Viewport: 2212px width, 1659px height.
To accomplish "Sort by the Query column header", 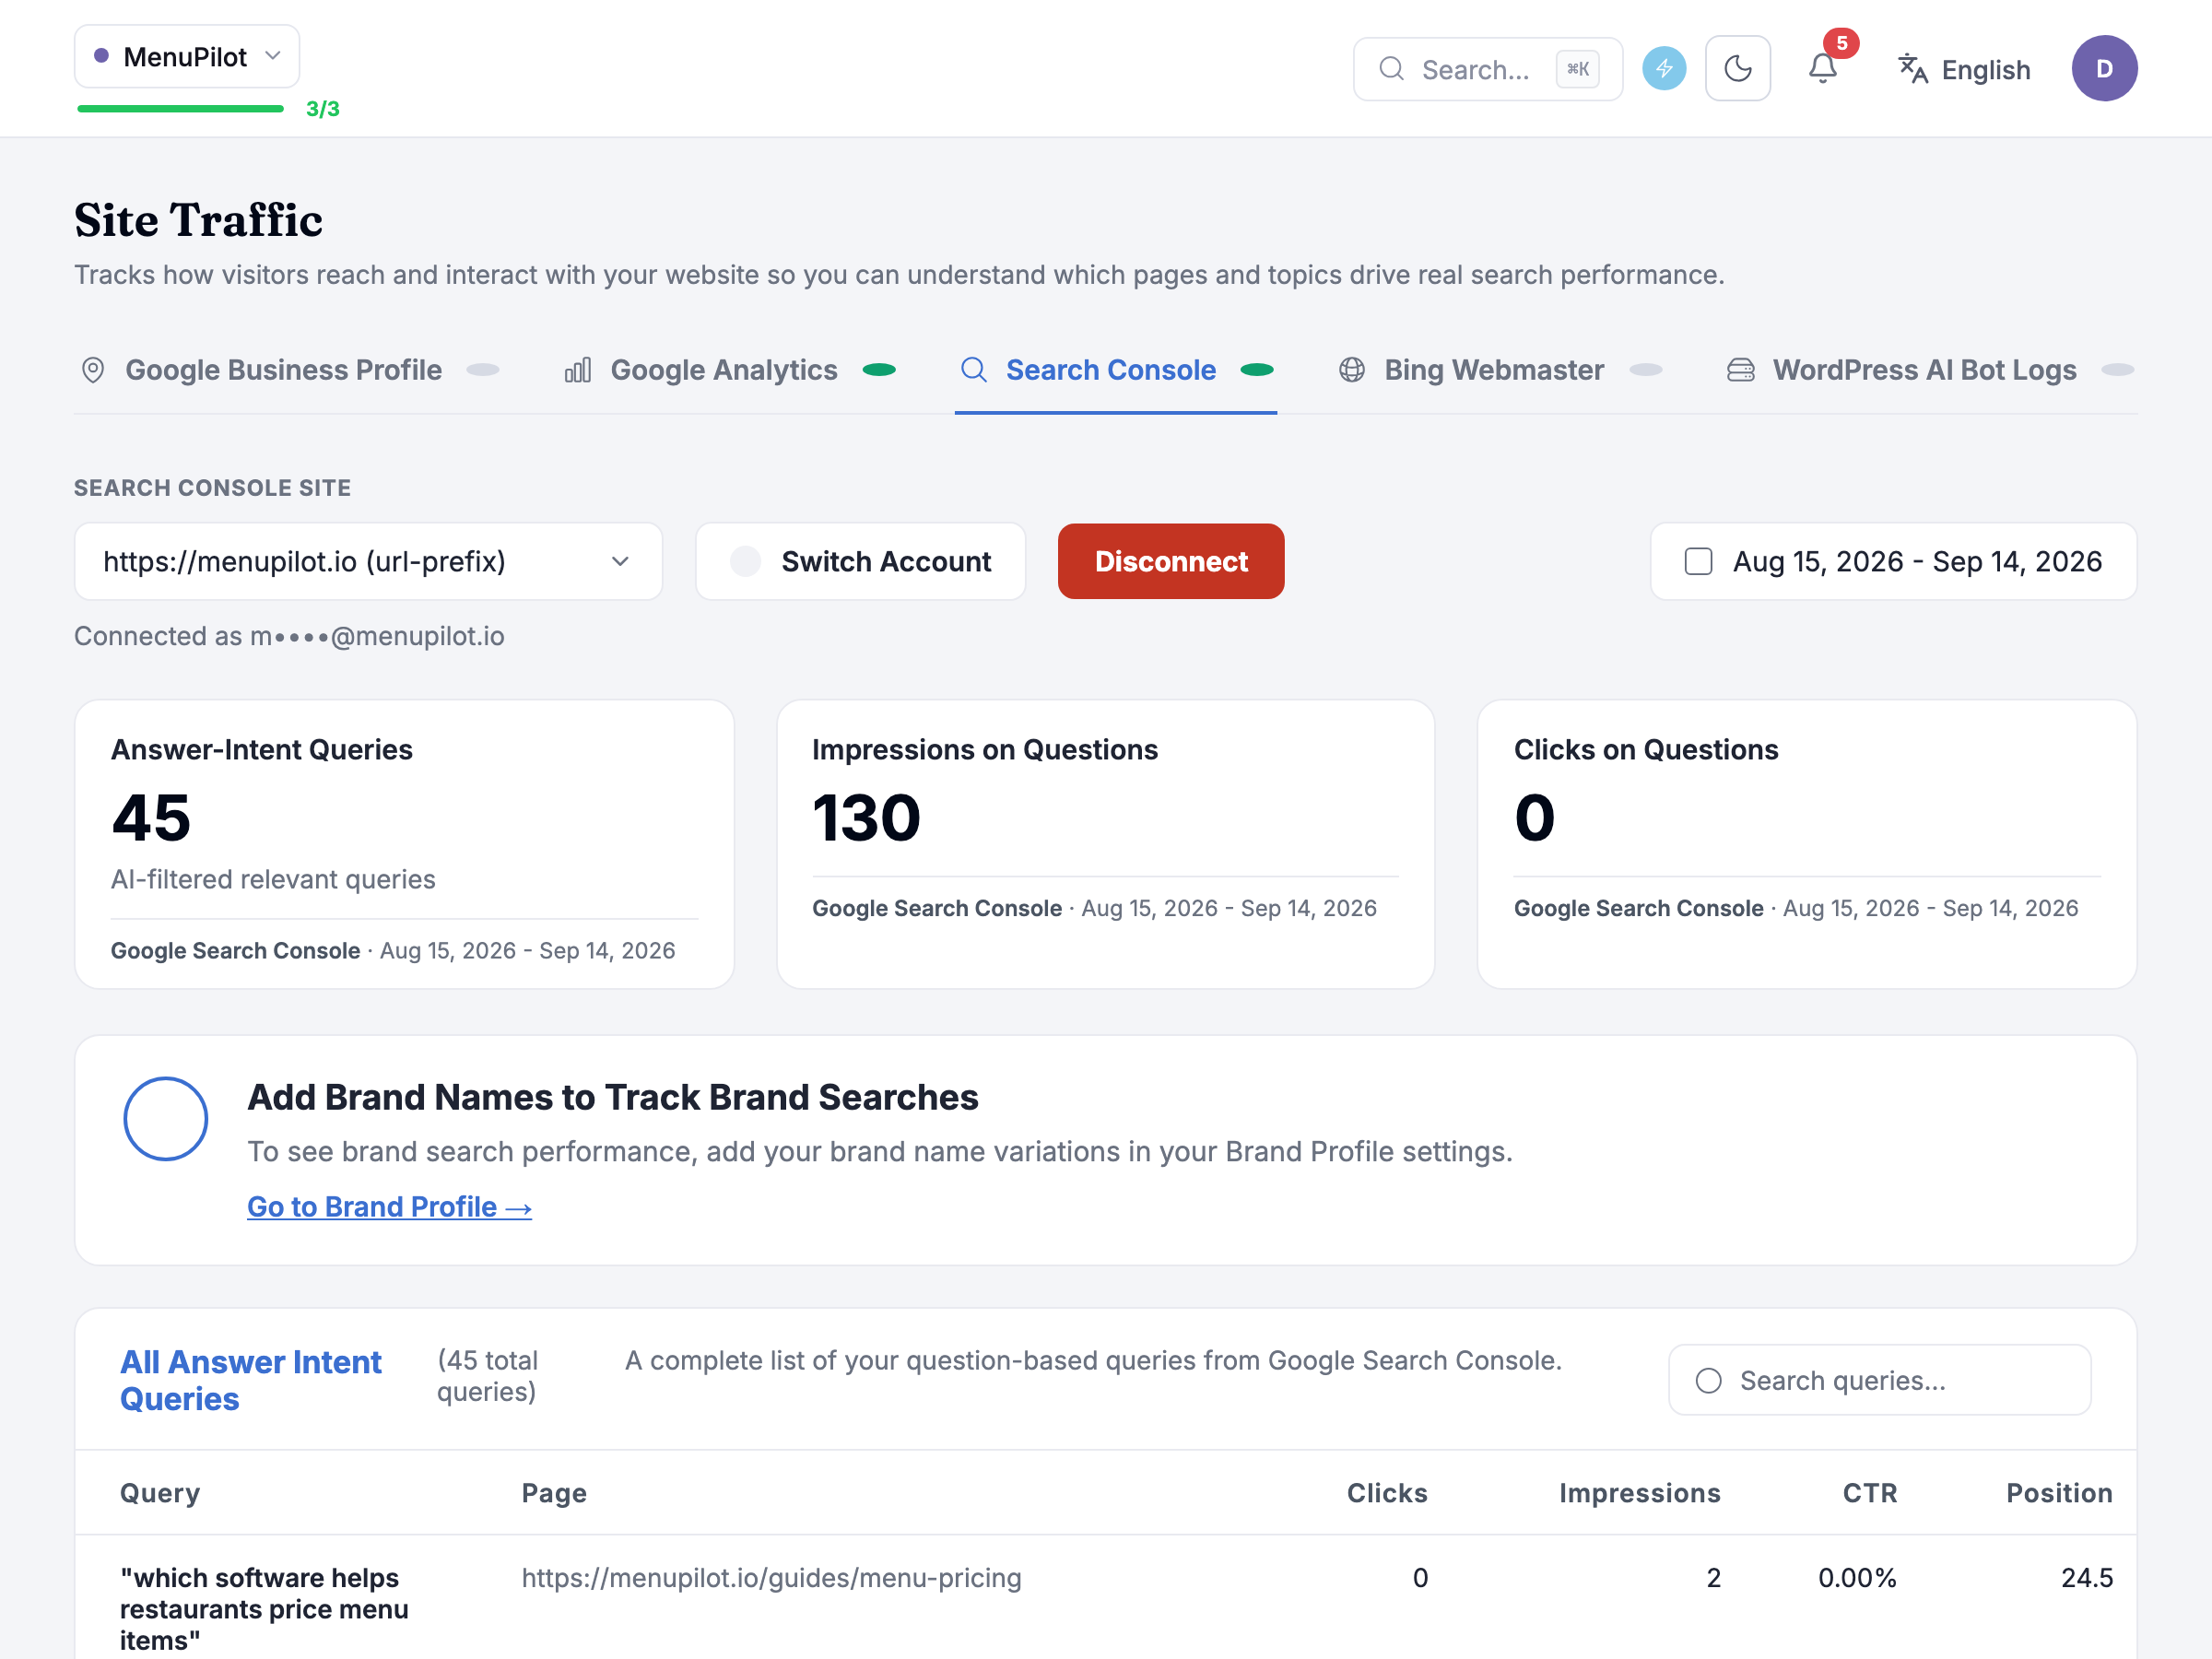I will (x=160, y=1492).
